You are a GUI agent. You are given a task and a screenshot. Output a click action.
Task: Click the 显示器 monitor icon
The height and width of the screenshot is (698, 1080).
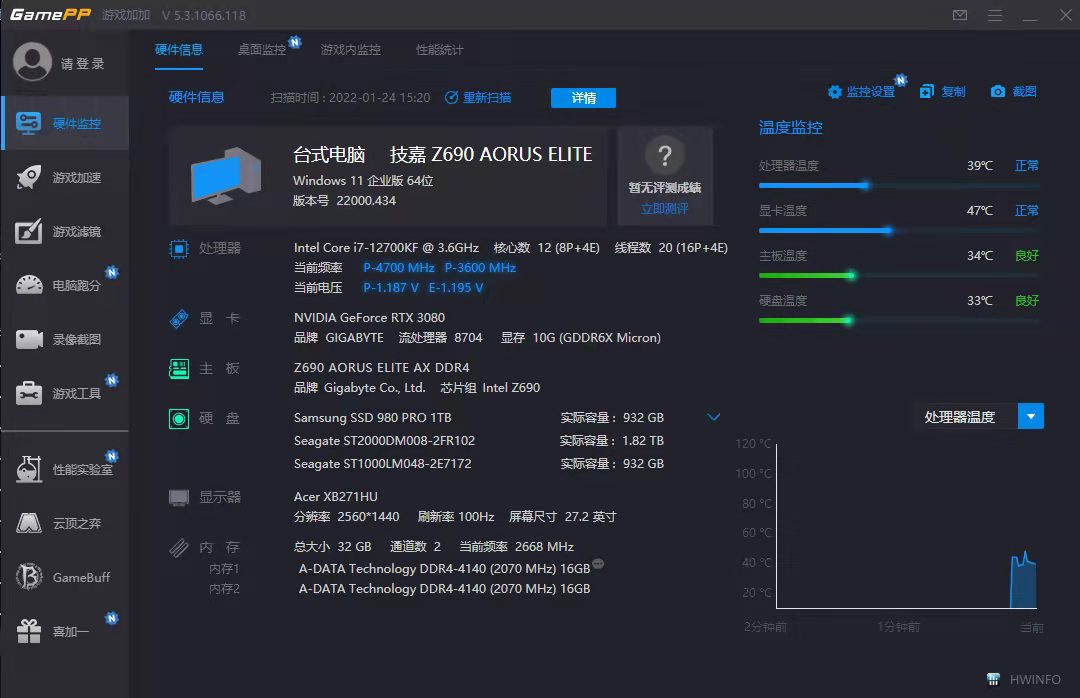point(178,497)
